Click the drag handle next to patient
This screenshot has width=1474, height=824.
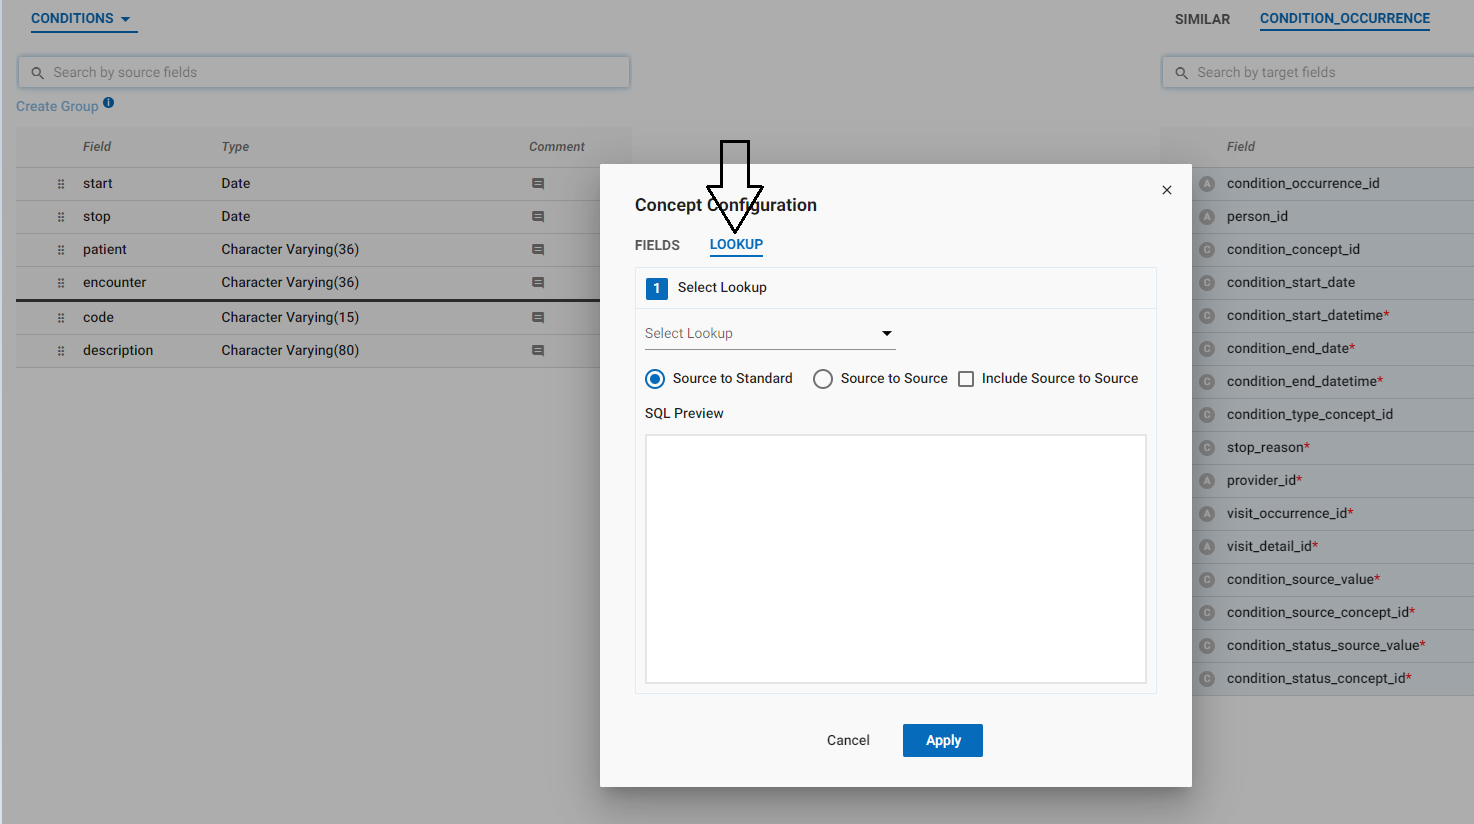coord(61,249)
